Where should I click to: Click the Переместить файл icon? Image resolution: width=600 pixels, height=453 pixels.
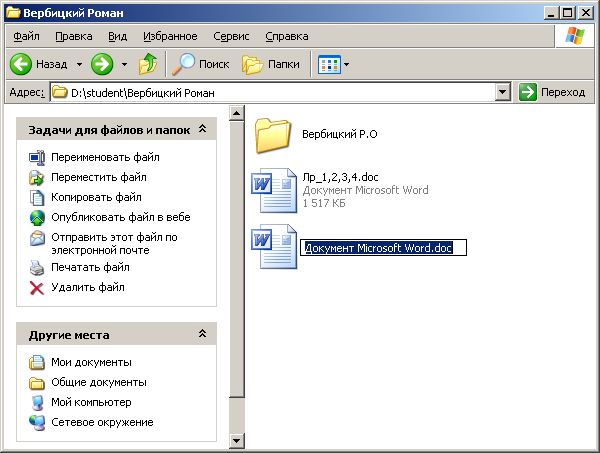pos(37,177)
